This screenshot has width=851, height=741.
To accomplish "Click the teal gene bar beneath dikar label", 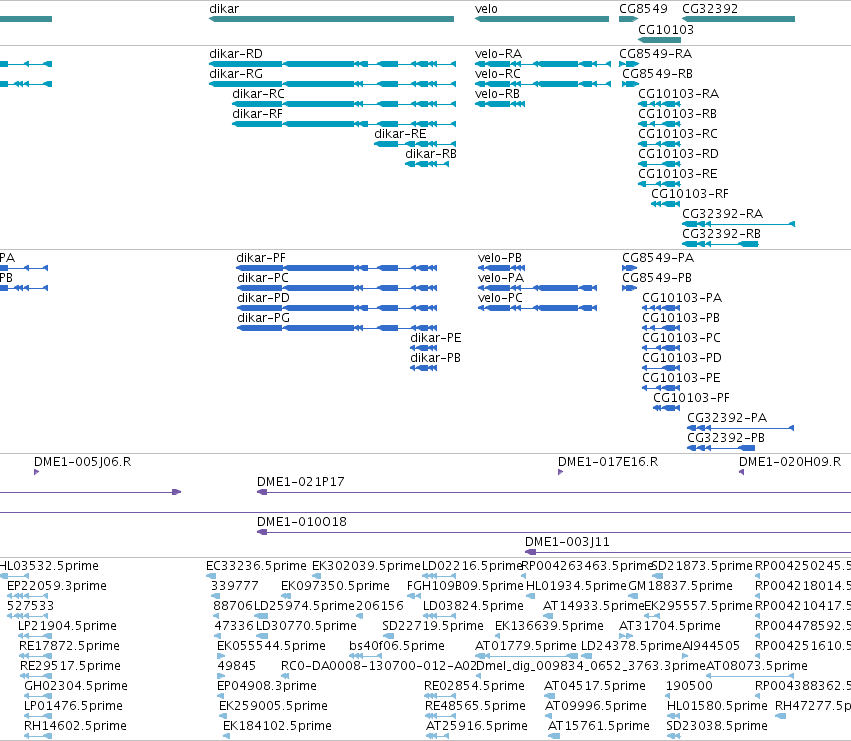I will click(332, 19).
